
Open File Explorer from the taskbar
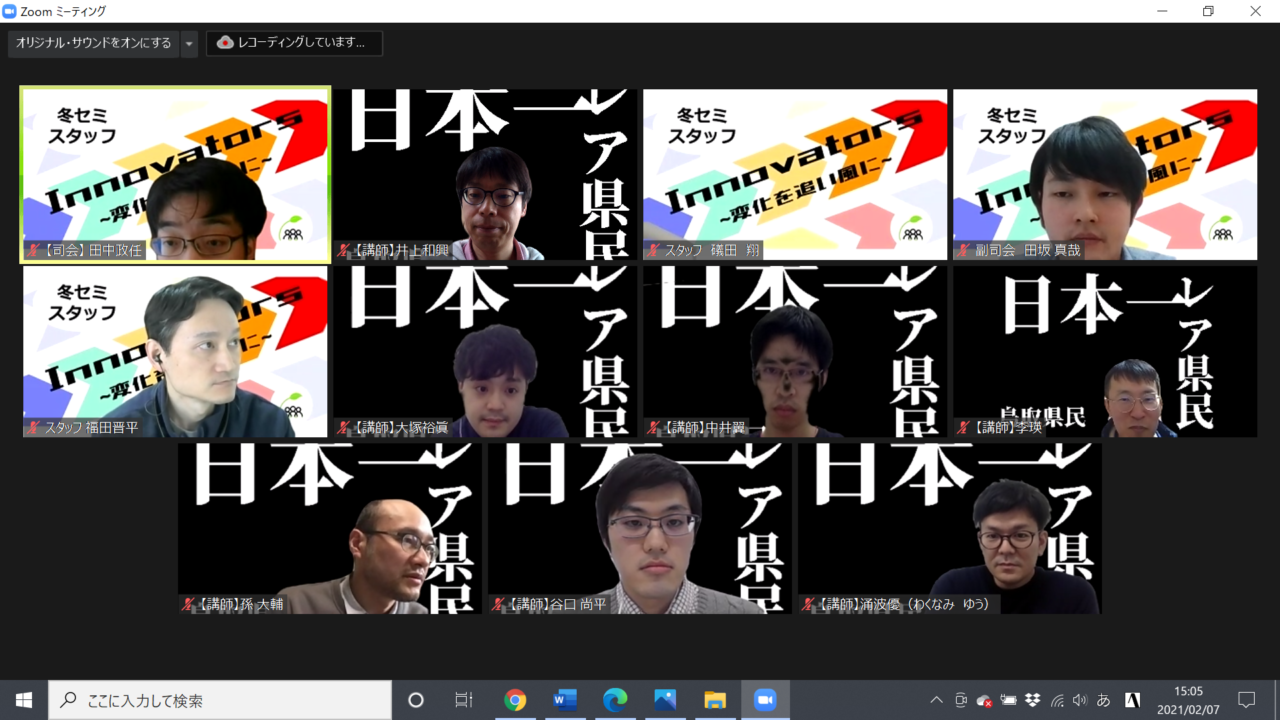(715, 700)
